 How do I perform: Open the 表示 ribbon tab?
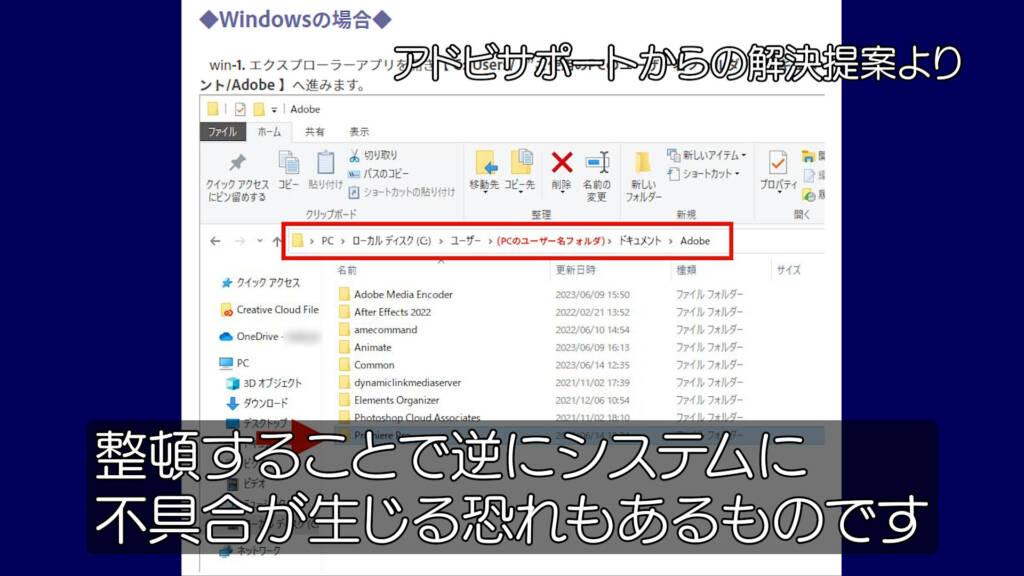359,132
